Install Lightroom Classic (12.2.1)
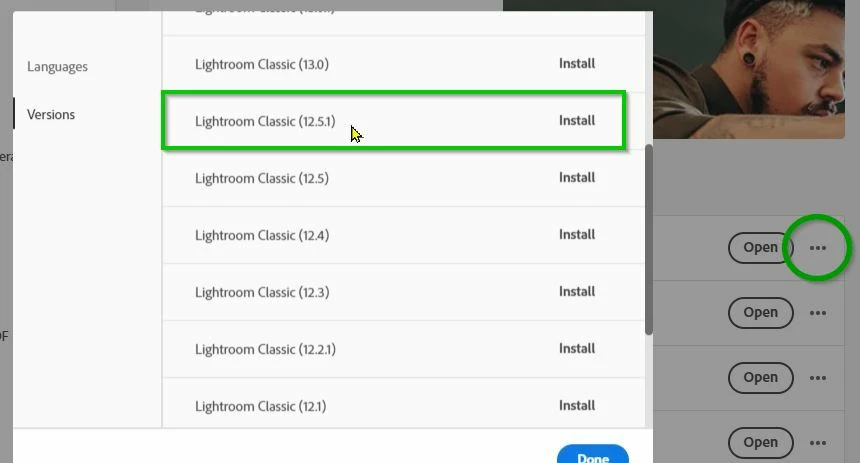The height and width of the screenshot is (463, 860). pos(577,349)
